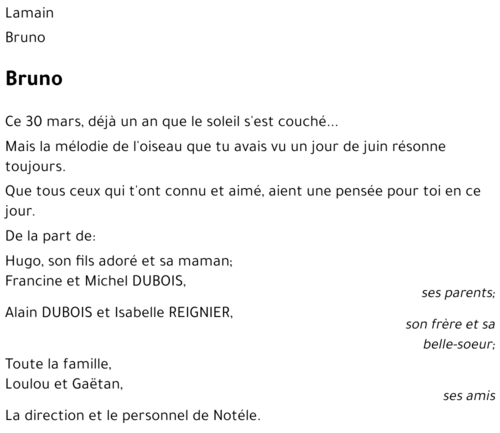Click the italic 'son frère et sa' text
Viewport: 500px width, 433px height.
[x=450, y=324]
